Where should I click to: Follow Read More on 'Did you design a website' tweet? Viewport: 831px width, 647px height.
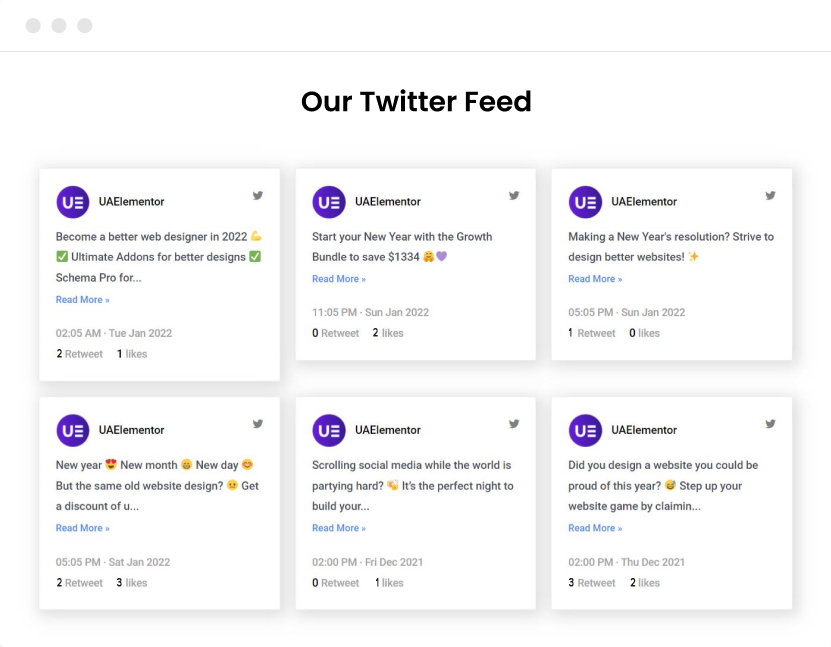click(595, 528)
